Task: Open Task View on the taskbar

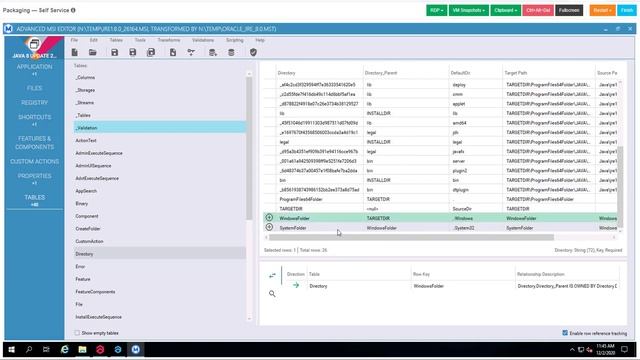Action: pyautogui.click(x=46, y=349)
